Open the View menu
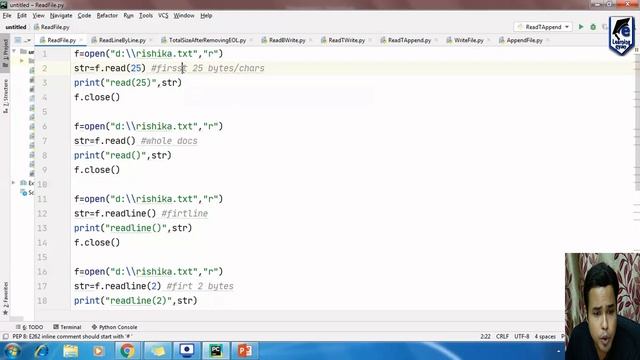The height and width of the screenshot is (360, 640). click(x=38, y=16)
